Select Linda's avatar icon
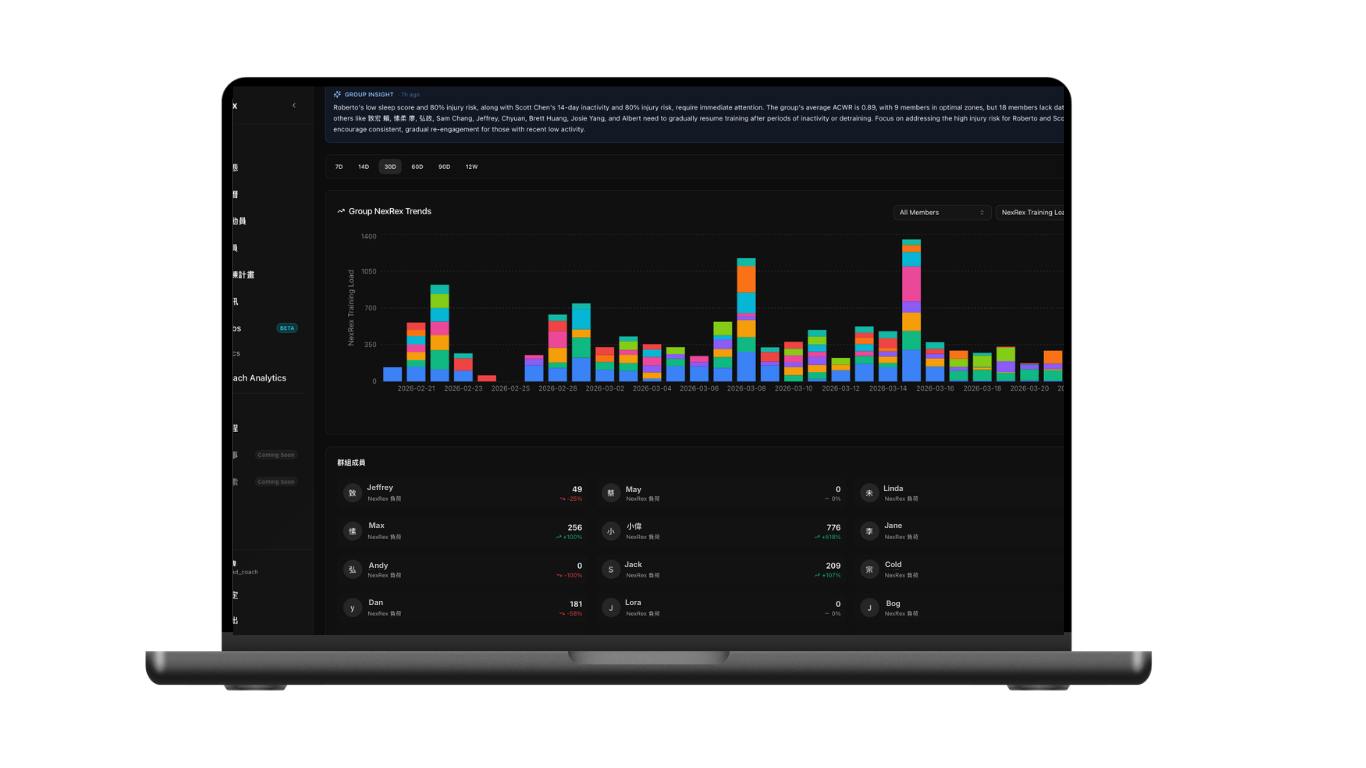Viewport: 1366px width, 768px height. click(x=868, y=493)
